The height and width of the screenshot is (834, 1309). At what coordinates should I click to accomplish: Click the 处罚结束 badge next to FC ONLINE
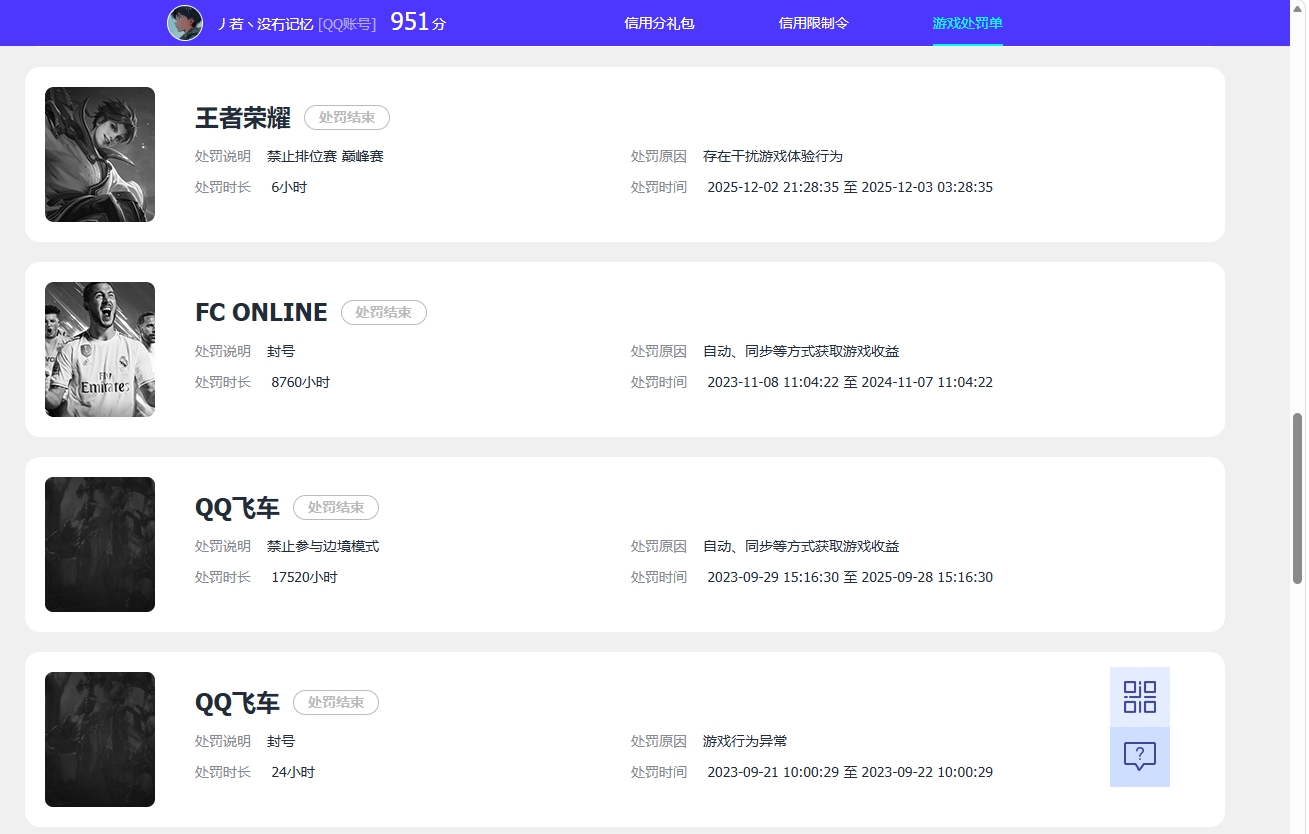pyautogui.click(x=384, y=313)
